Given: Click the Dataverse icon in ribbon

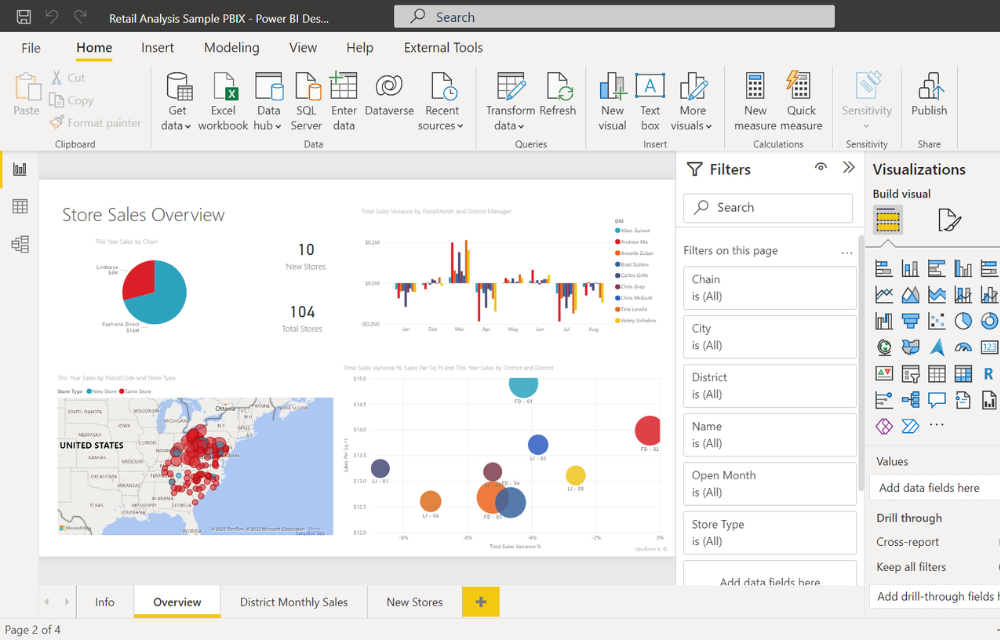Looking at the screenshot, I should pyautogui.click(x=389, y=95).
